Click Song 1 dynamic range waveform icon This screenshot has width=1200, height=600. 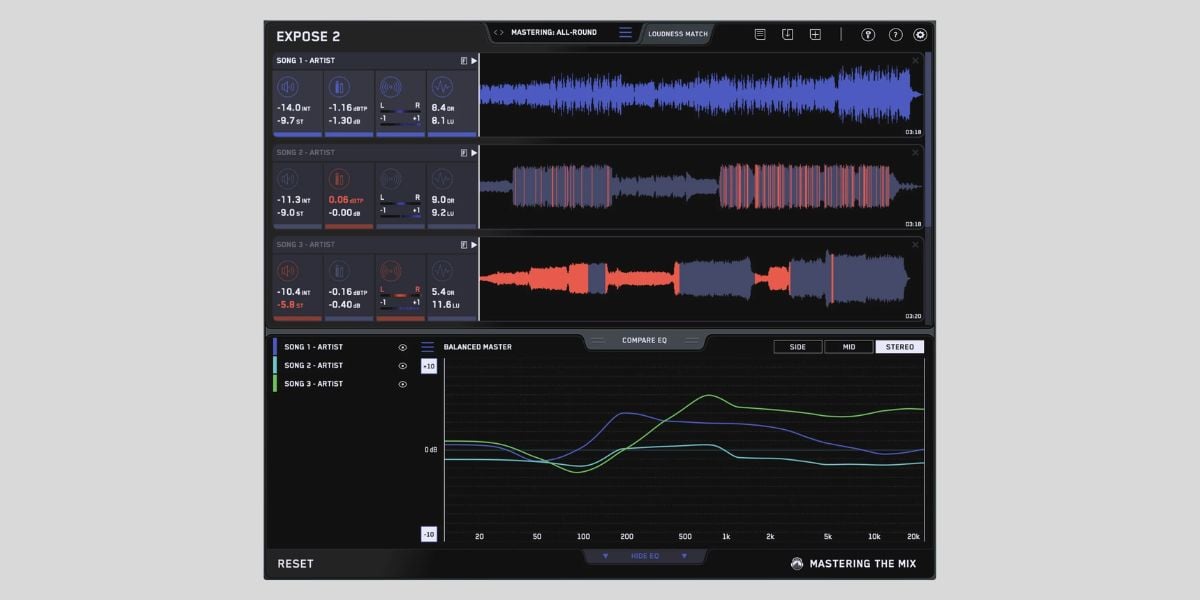coord(441,87)
